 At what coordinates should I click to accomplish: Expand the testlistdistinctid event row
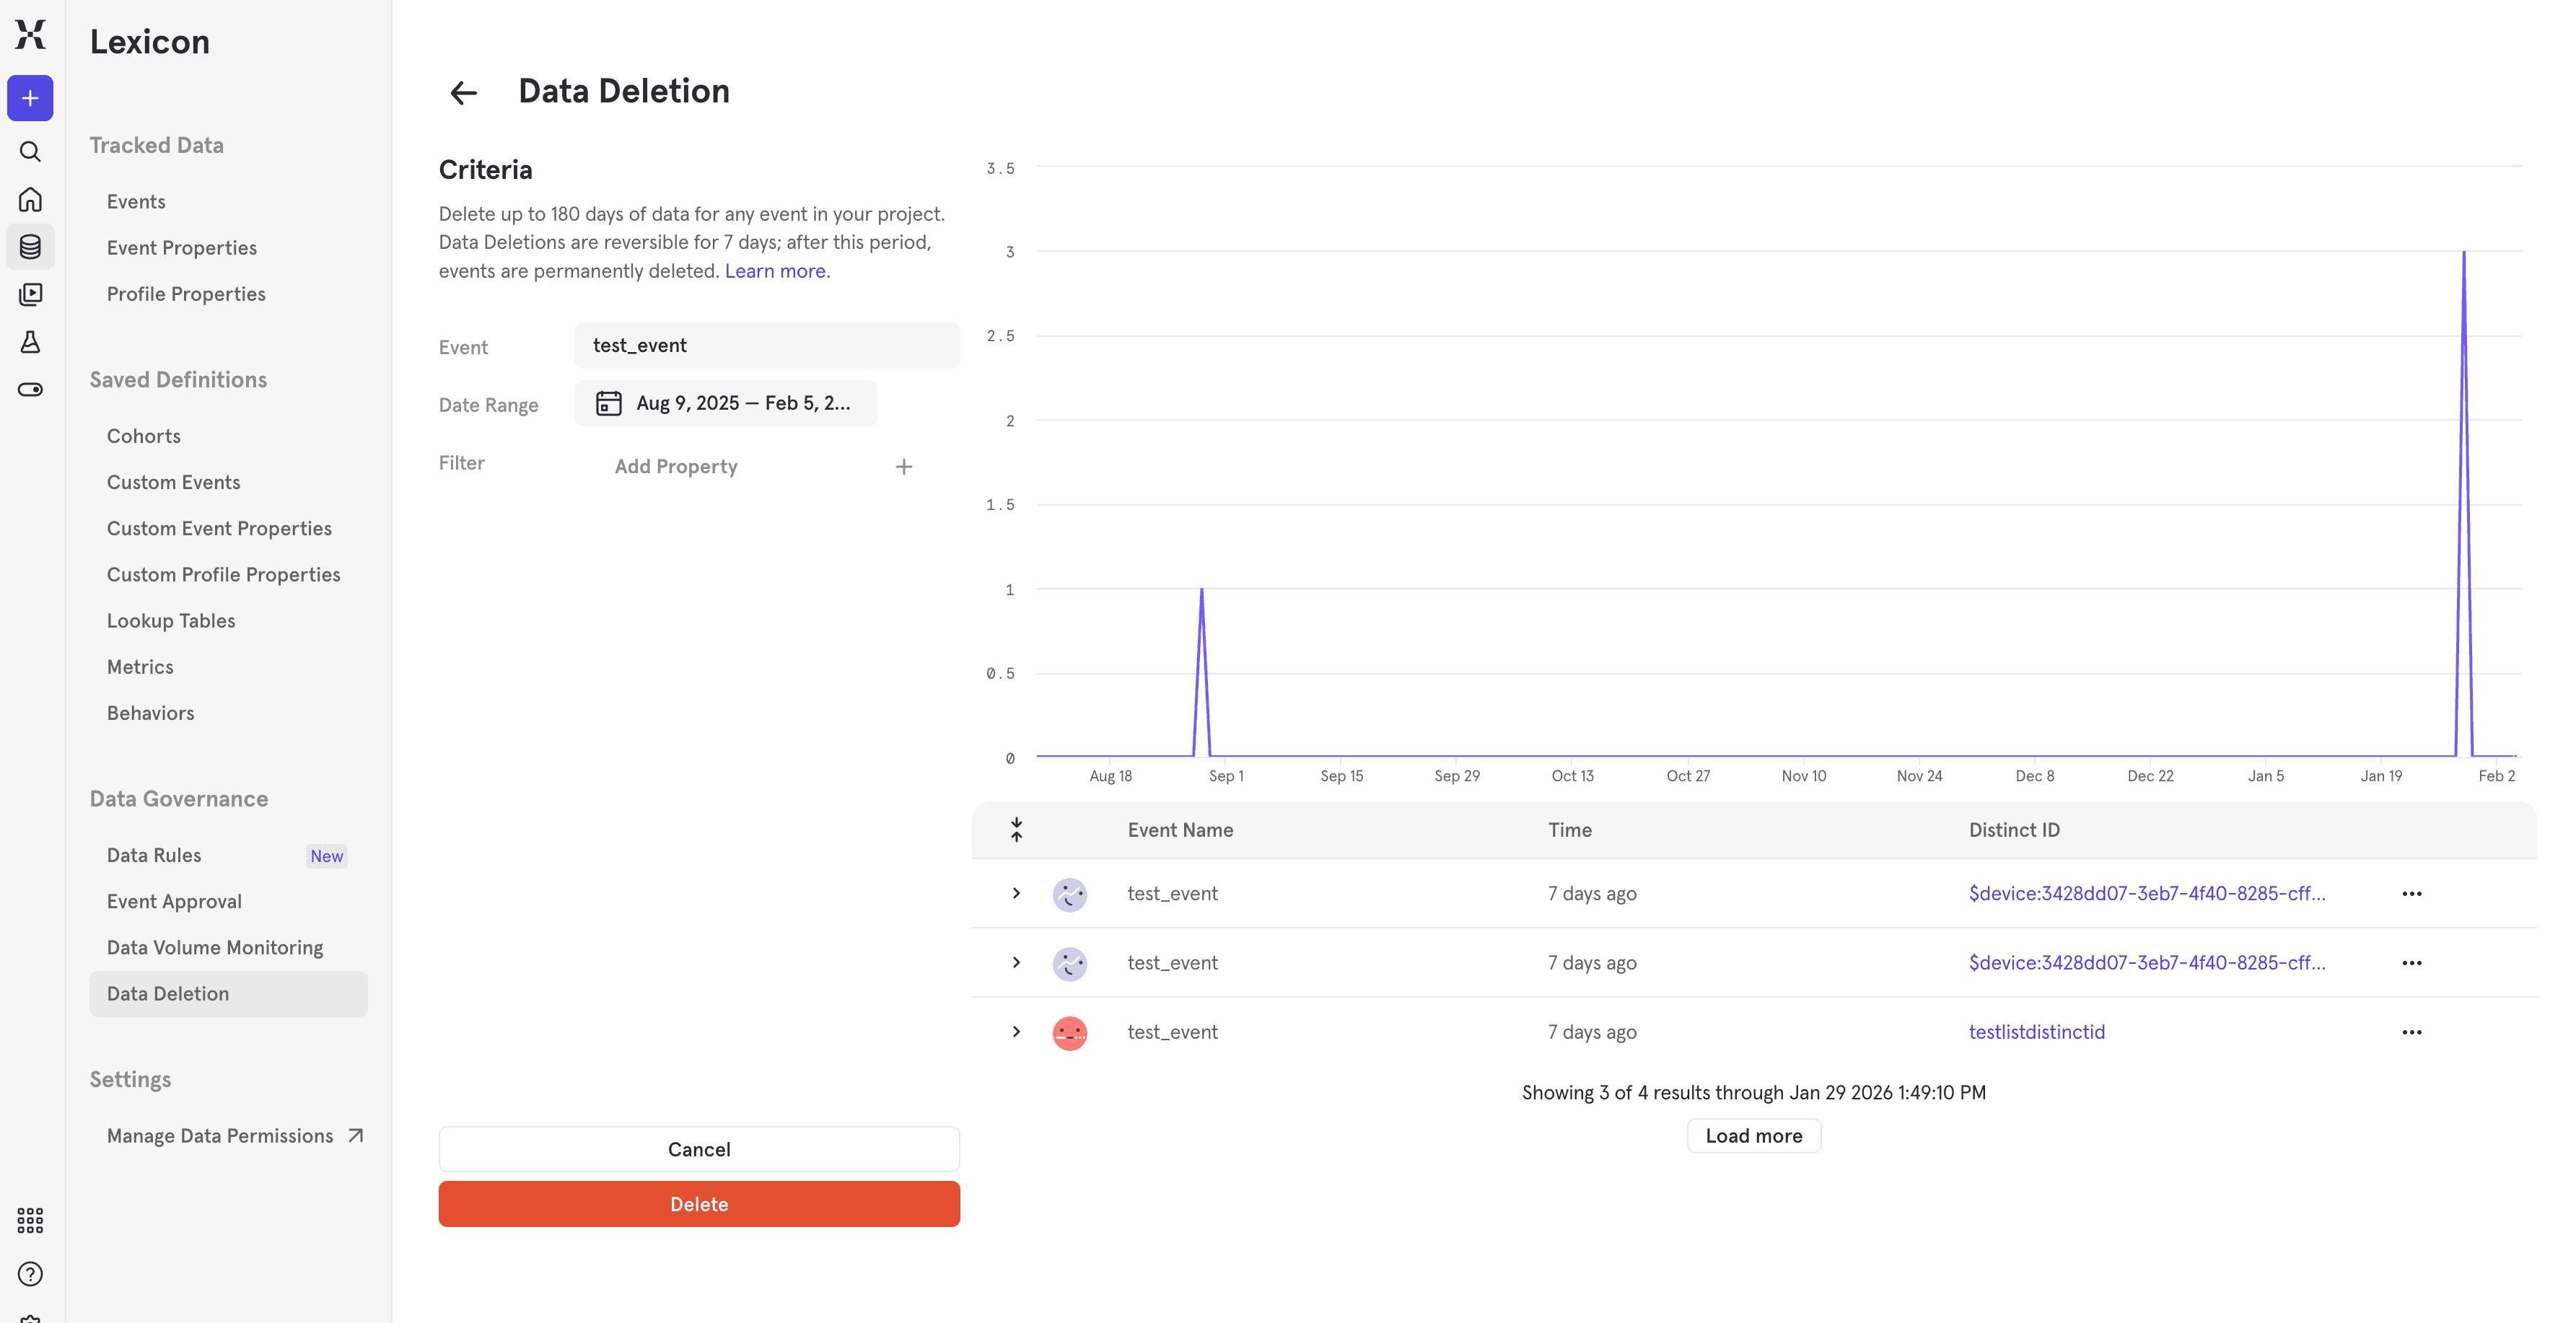(1016, 1031)
